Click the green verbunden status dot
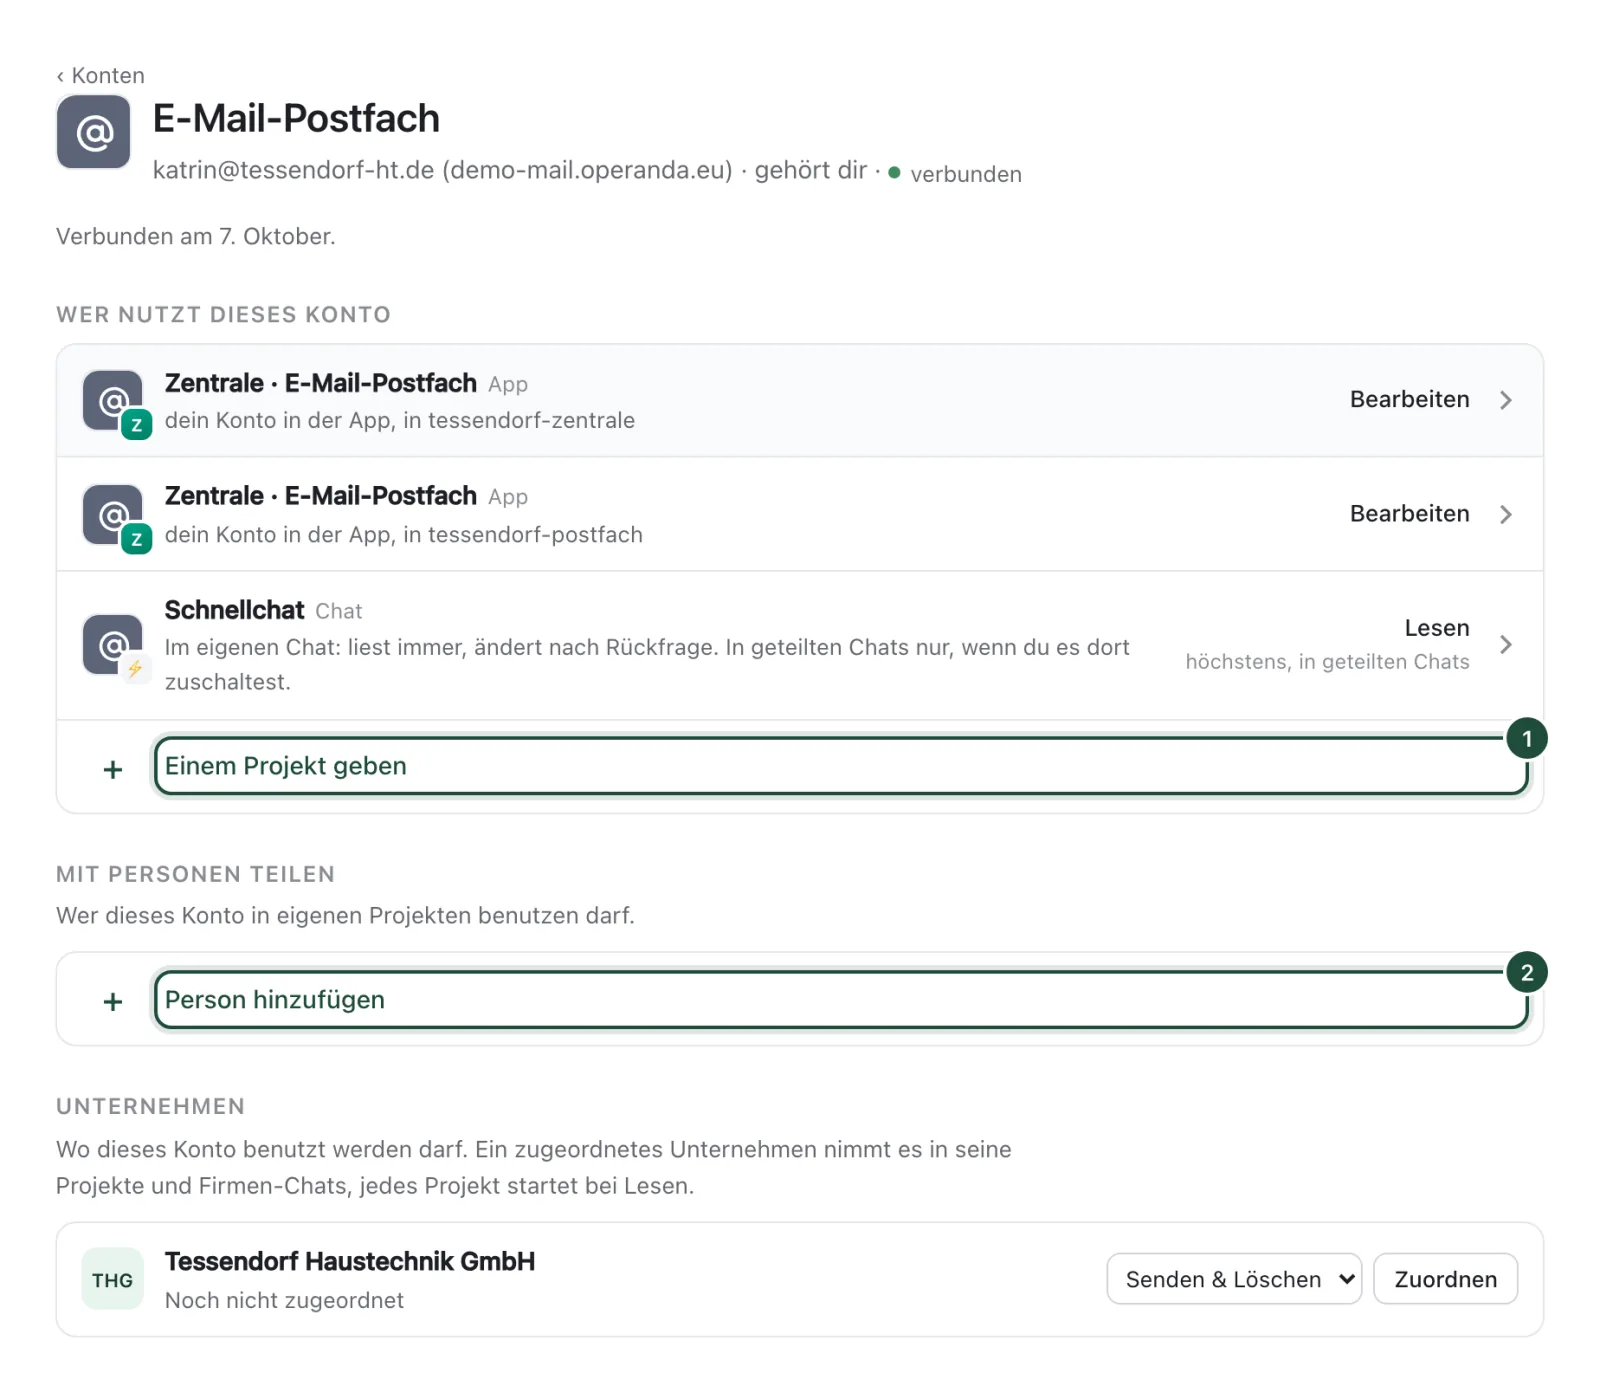The height and width of the screenshot is (1386, 1600). [894, 173]
